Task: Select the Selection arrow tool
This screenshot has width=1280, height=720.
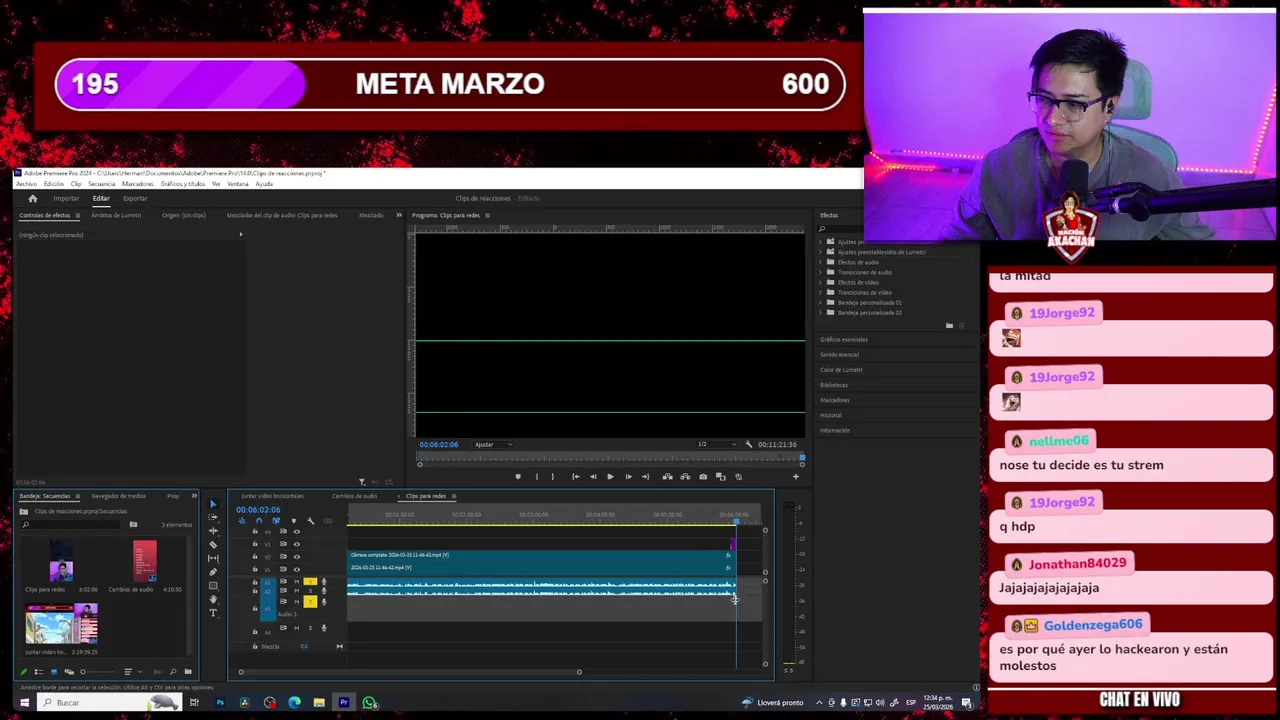Action: pos(213,505)
